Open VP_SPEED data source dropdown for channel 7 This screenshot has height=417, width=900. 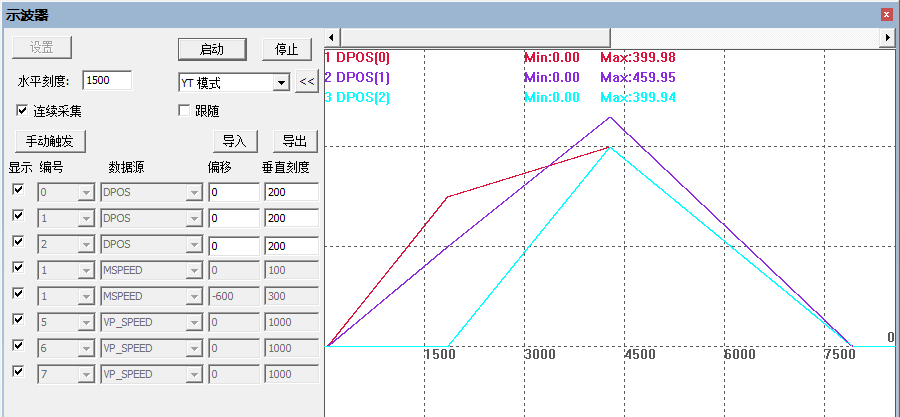195,375
